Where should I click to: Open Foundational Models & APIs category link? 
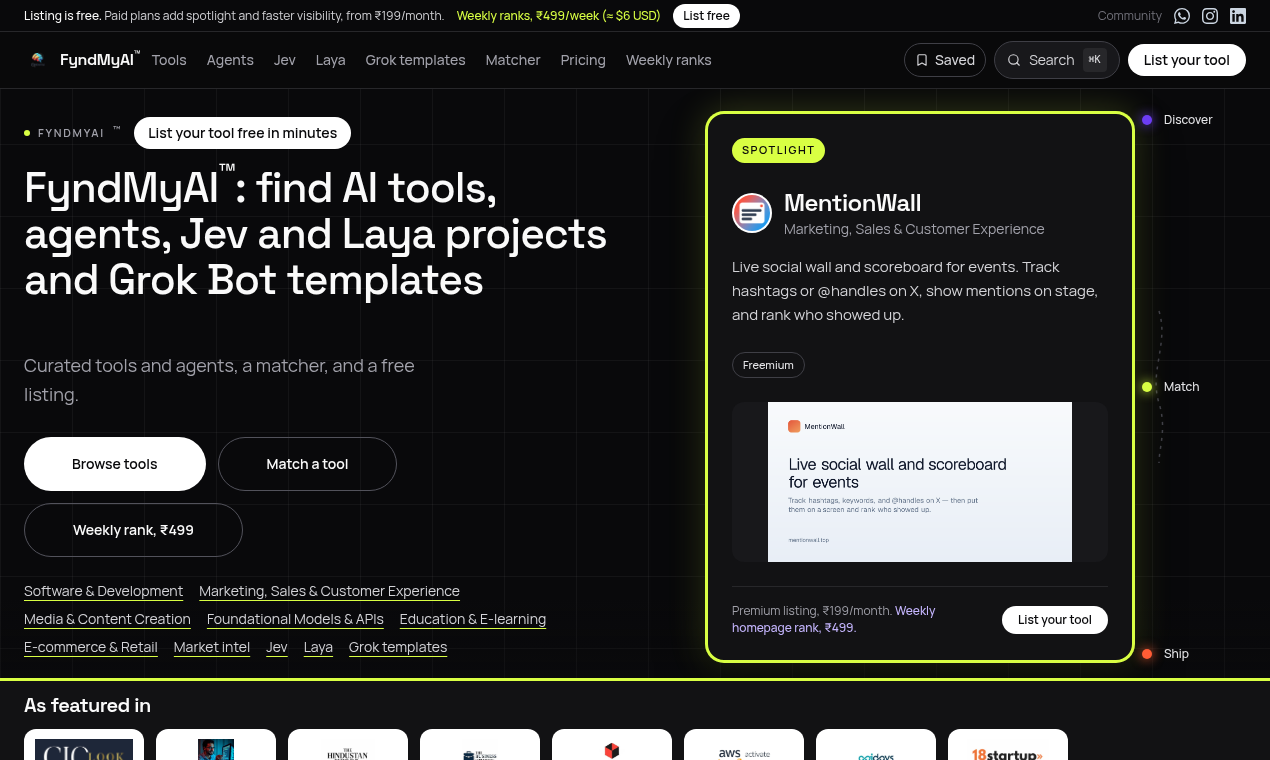click(295, 620)
